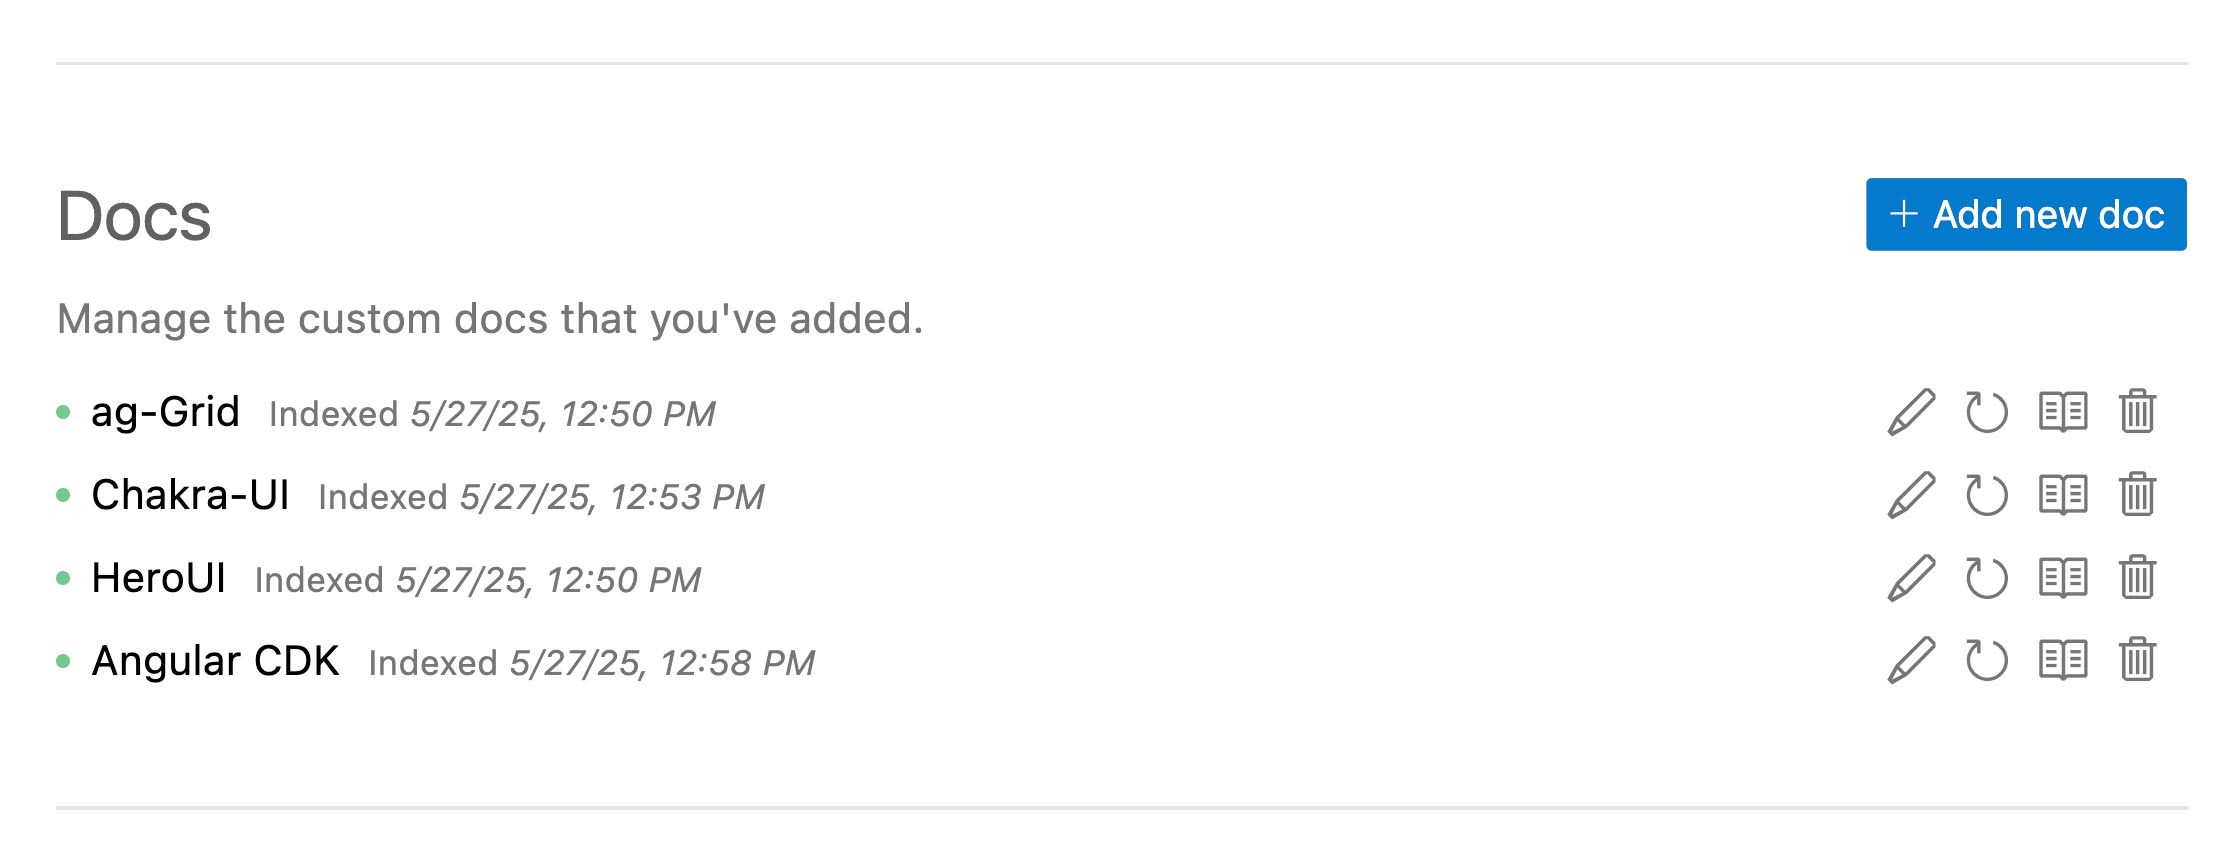Select the ag-Grid doc name
Screen dimensions: 2230x854
tap(165, 413)
